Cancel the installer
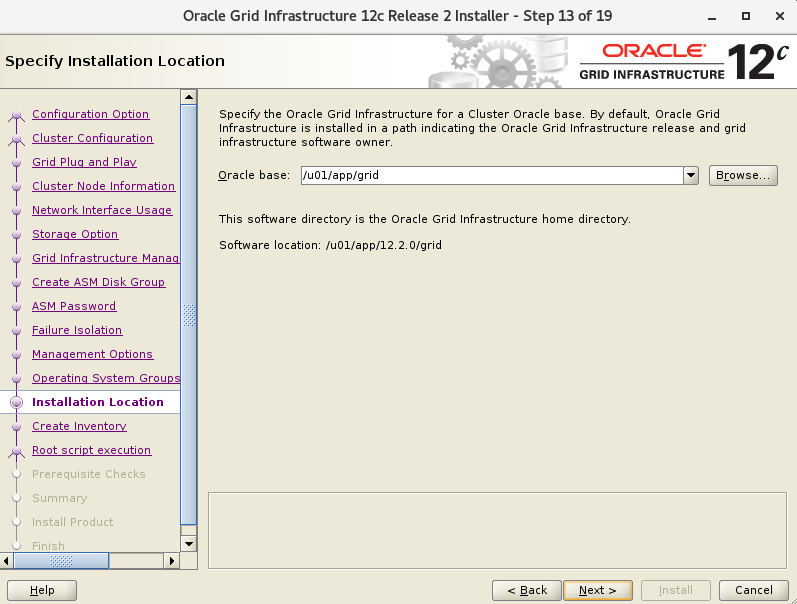 point(754,590)
